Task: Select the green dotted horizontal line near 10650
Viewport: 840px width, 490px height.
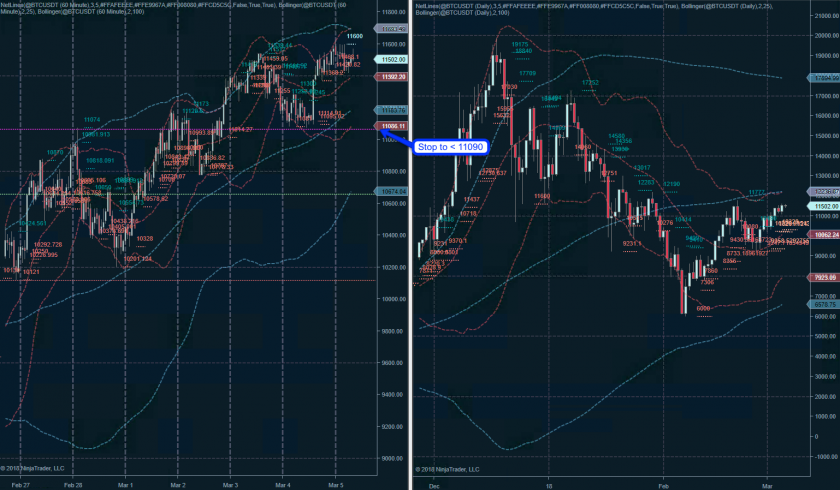Action: click(189, 194)
